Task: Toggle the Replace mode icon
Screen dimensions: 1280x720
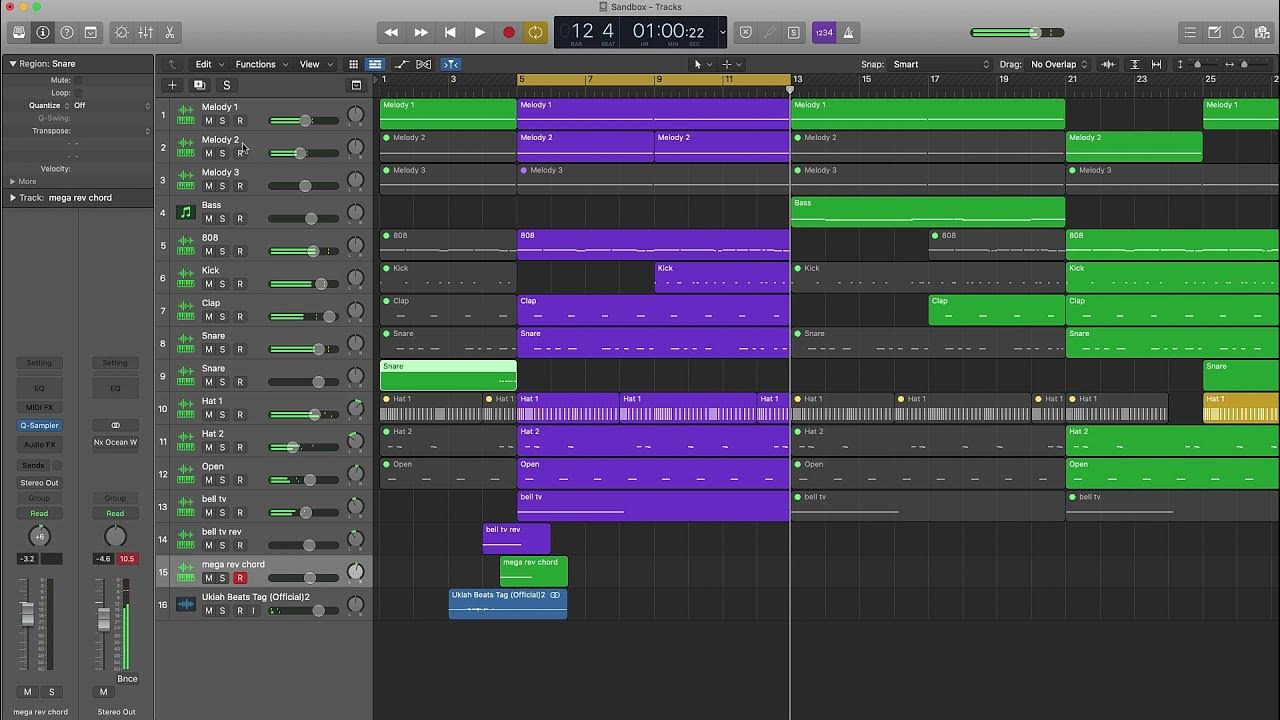Action: click(745, 32)
